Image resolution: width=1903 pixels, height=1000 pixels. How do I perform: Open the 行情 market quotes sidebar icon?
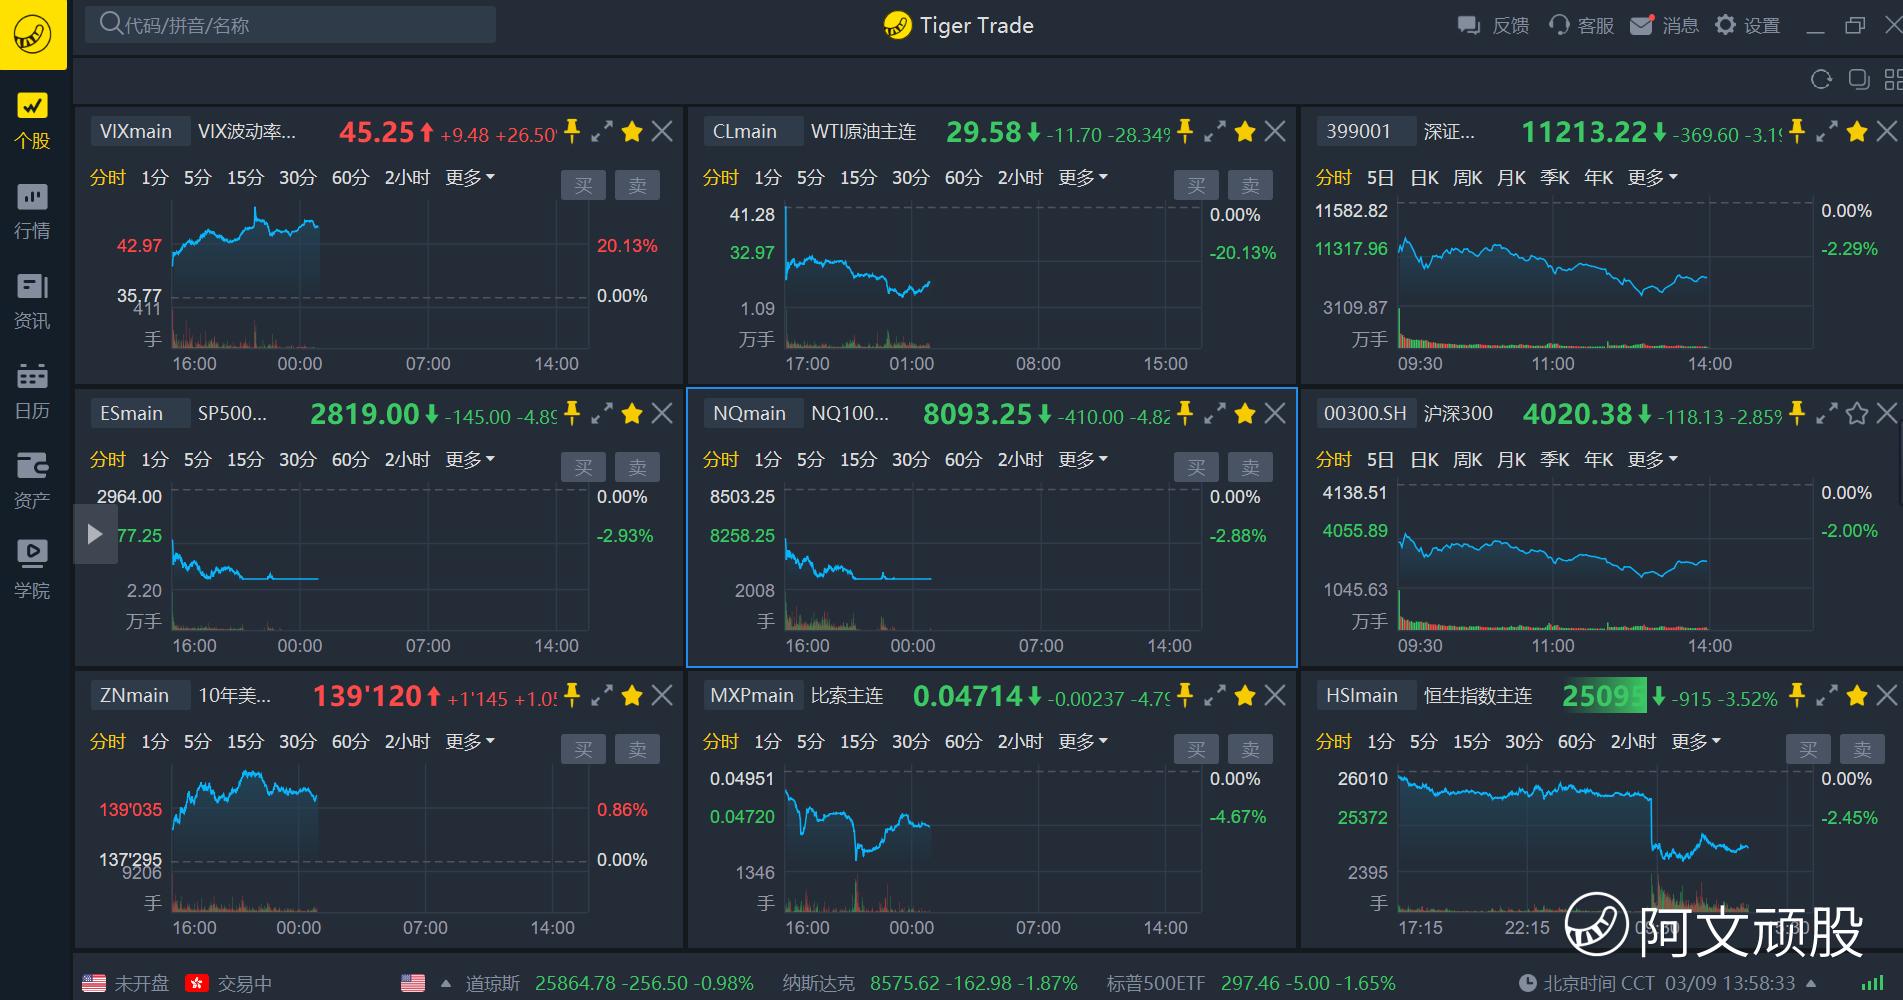(x=32, y=211)
